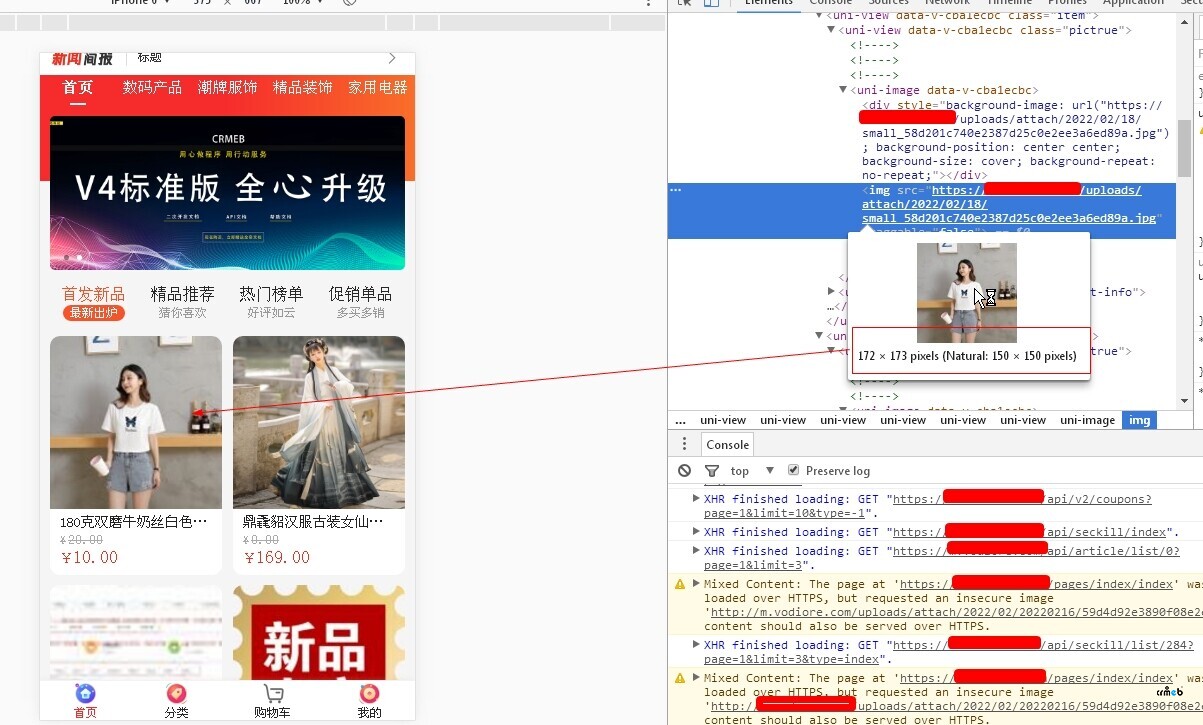Click the news headline arrow chevron
Image resolution: width=1203 pixels, height=725 pixels.
[392, 58]
